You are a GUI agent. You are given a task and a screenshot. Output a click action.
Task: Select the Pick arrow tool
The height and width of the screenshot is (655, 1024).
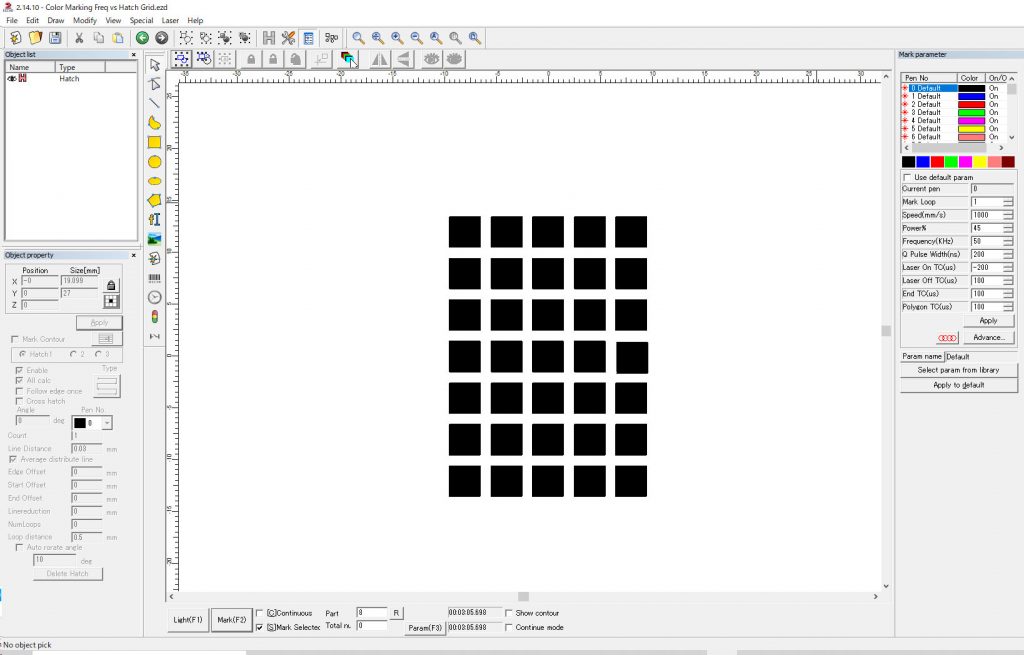(x=155, y=65)
